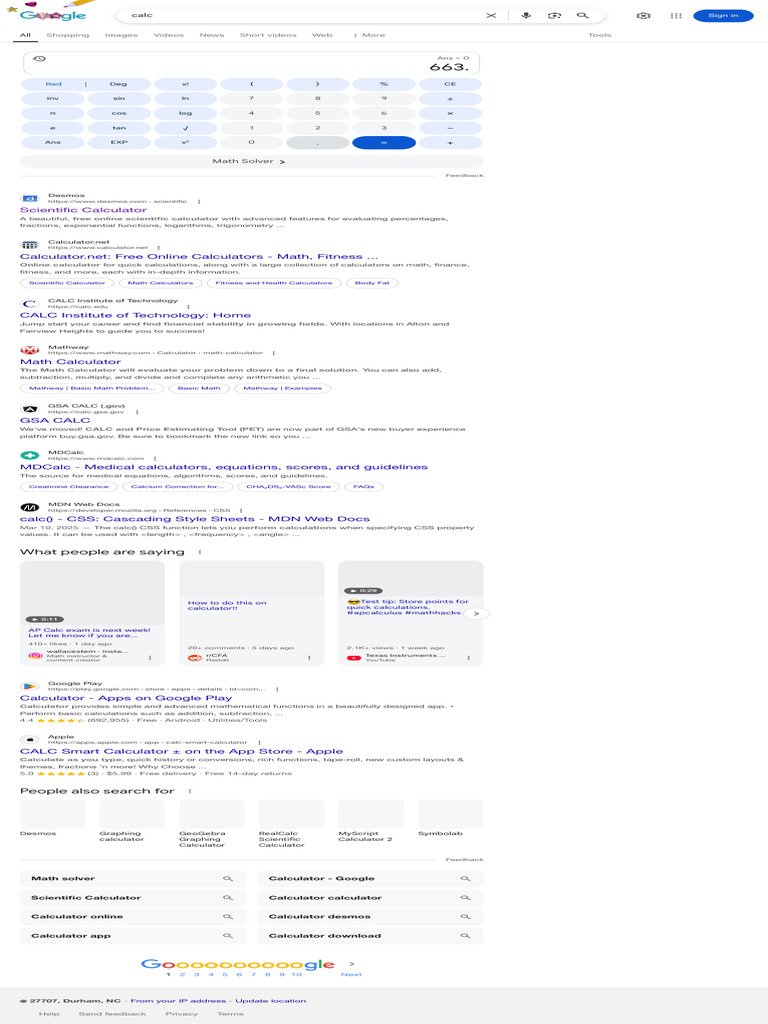The width and height of the screenshot is (768, 1024).
Task: Click the percent key
Action: point(384,84)
